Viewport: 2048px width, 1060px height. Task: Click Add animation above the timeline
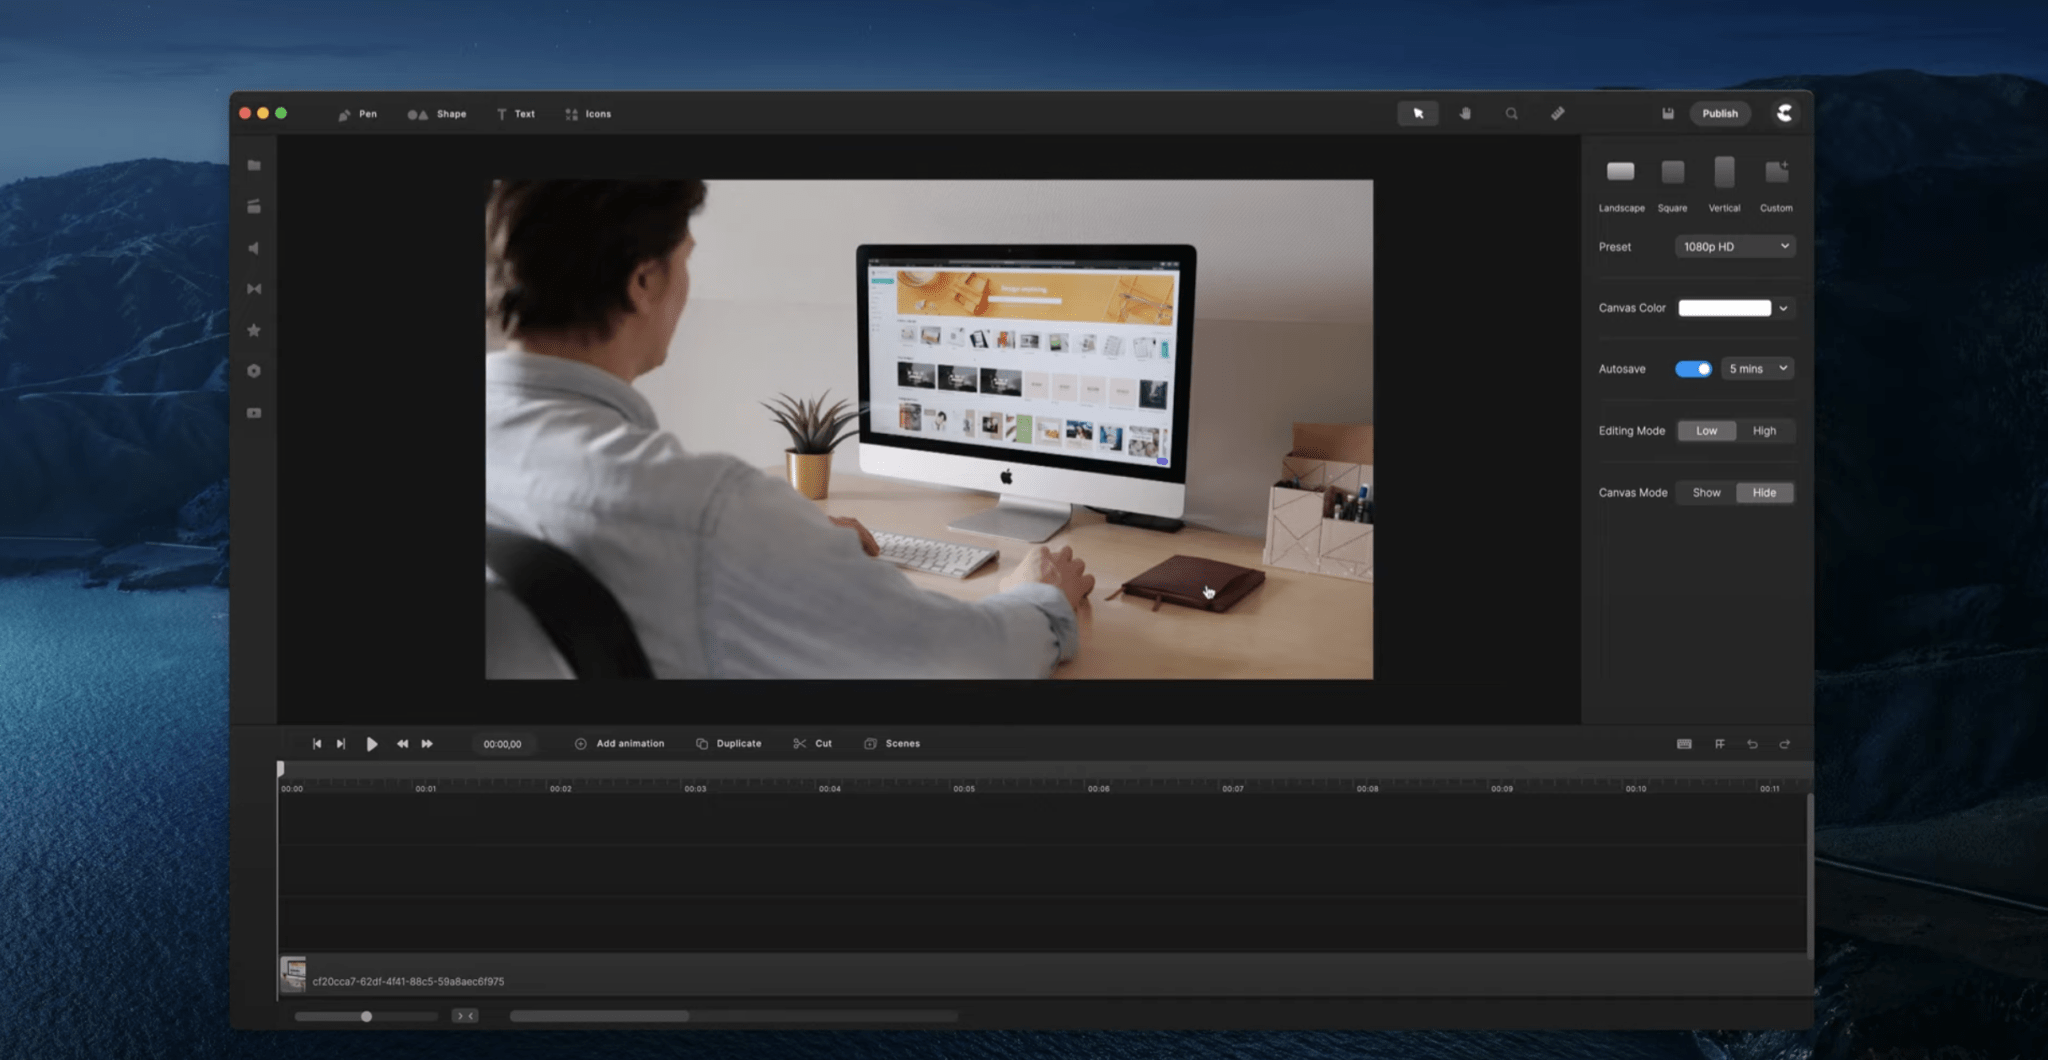pos(620,743)
